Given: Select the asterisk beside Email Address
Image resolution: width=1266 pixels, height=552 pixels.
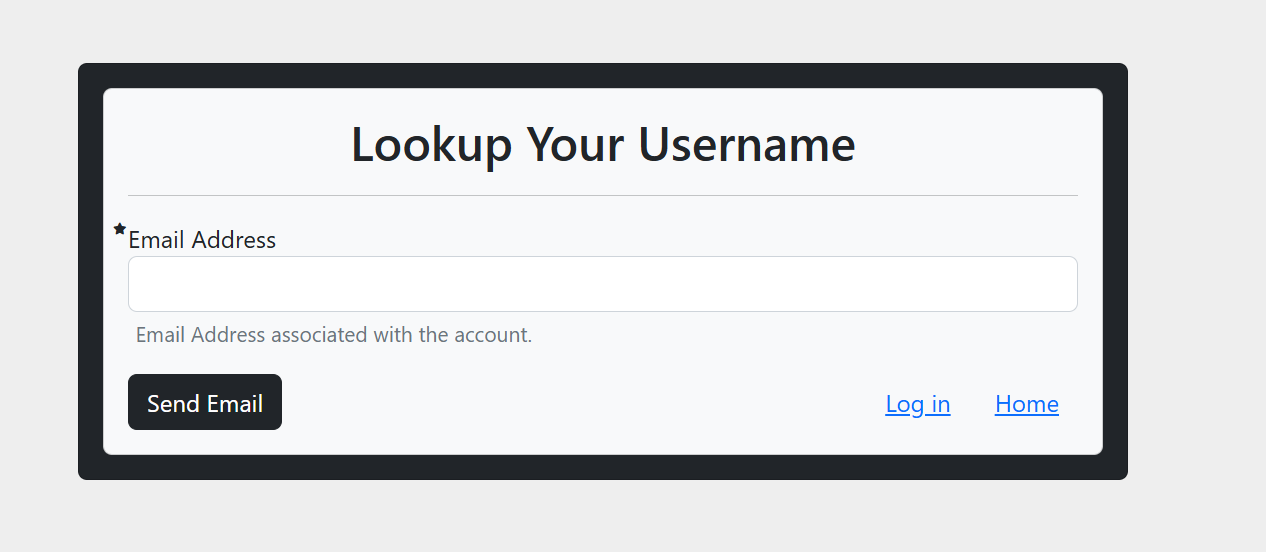Looking at the screenshot, I should [x=120, y=229].
